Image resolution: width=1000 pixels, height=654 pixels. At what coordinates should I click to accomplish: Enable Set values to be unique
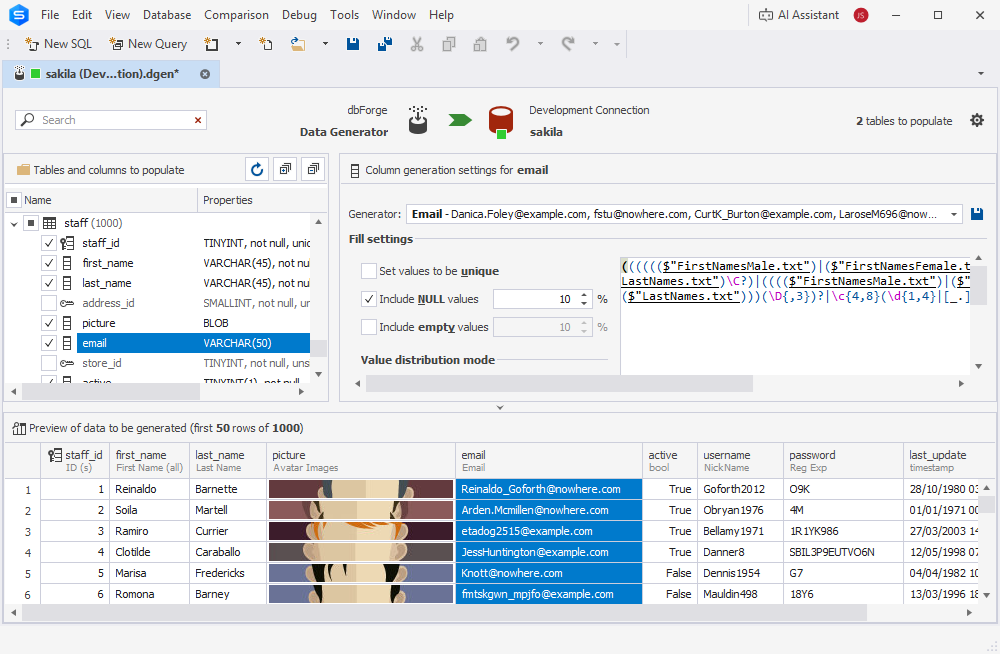click(x=369, y=271)
